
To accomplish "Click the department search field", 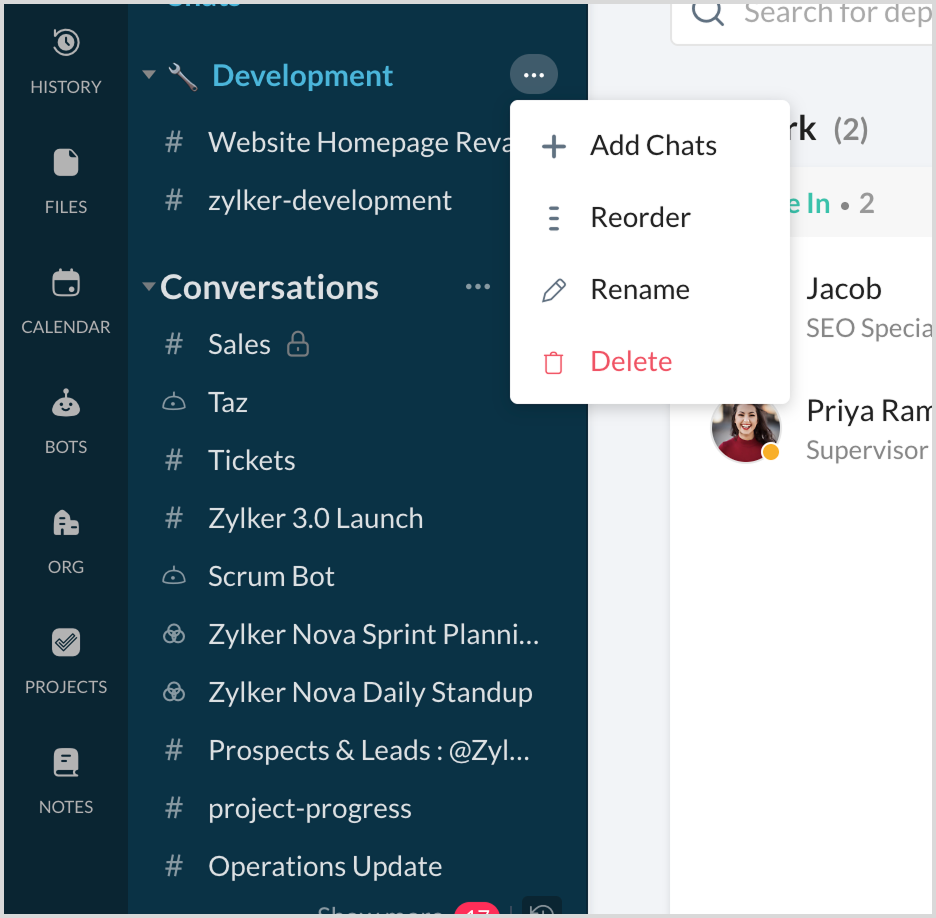I will tap(820, 15).
